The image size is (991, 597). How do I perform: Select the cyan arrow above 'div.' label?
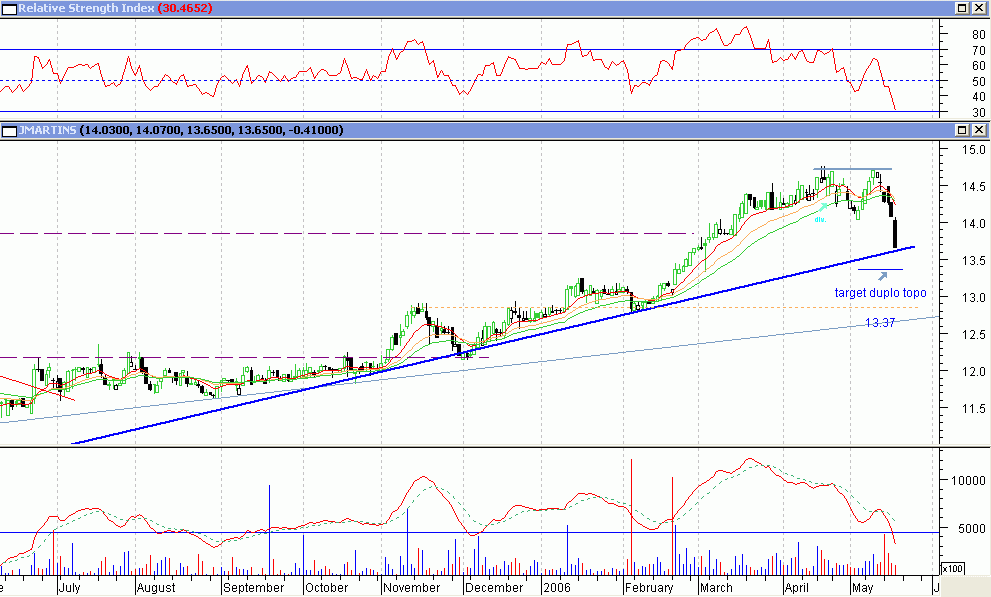click(x=823, y=208)
